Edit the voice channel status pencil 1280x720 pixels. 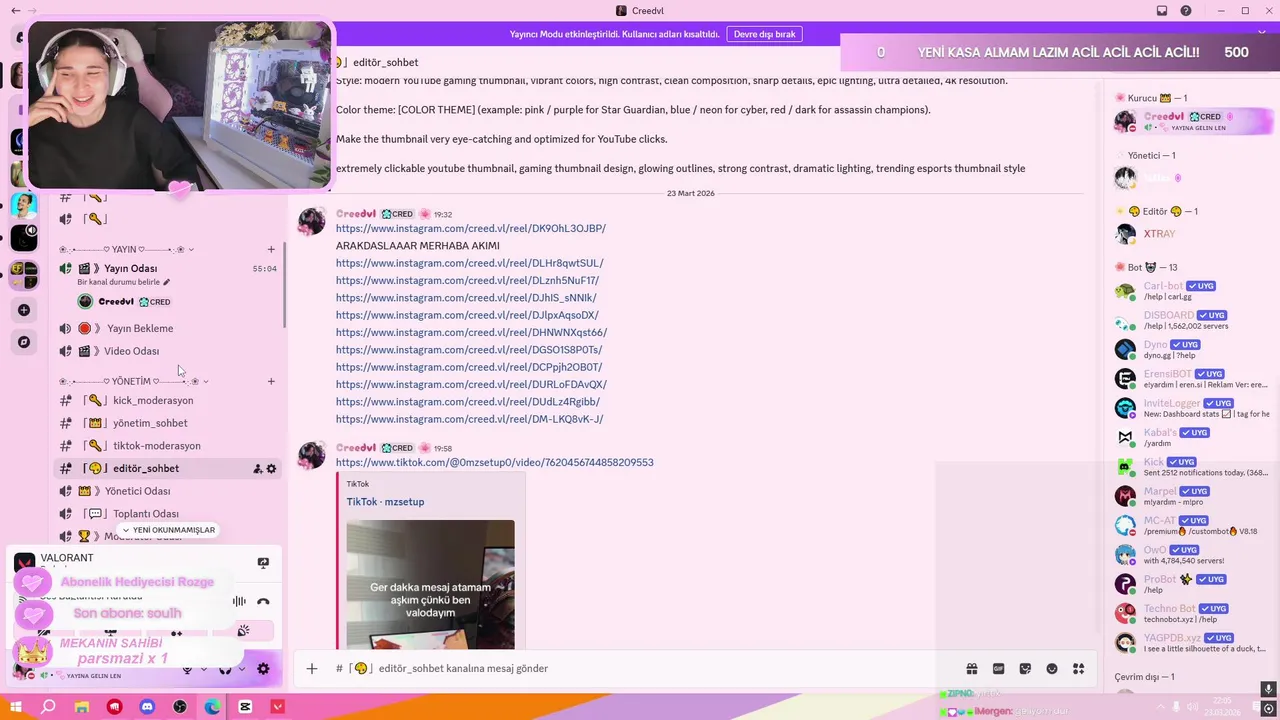(167, 282)
